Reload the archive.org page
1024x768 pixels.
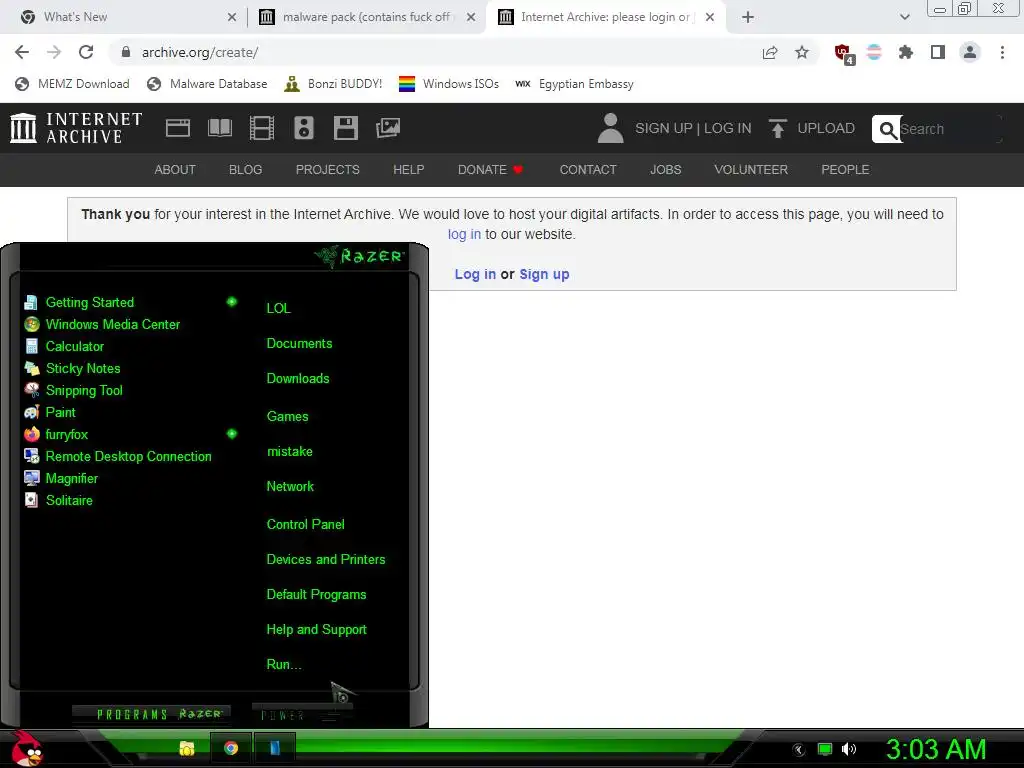click(x=86, y=52)
